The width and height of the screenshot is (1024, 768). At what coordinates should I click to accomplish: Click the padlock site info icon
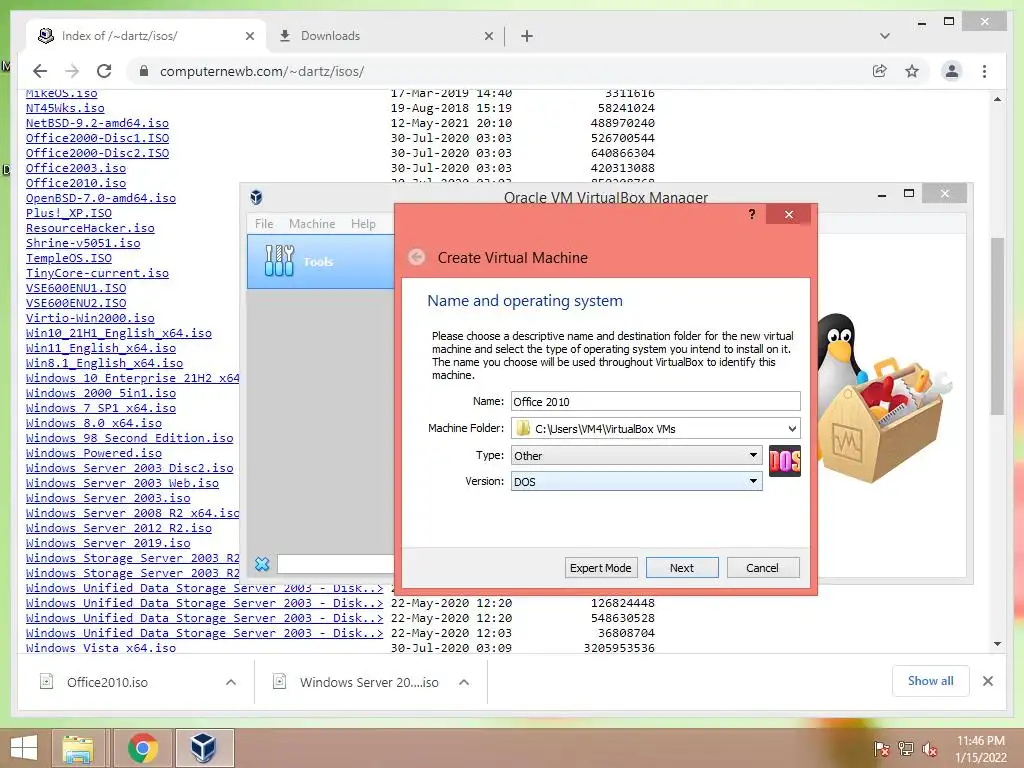pos(144,71)
